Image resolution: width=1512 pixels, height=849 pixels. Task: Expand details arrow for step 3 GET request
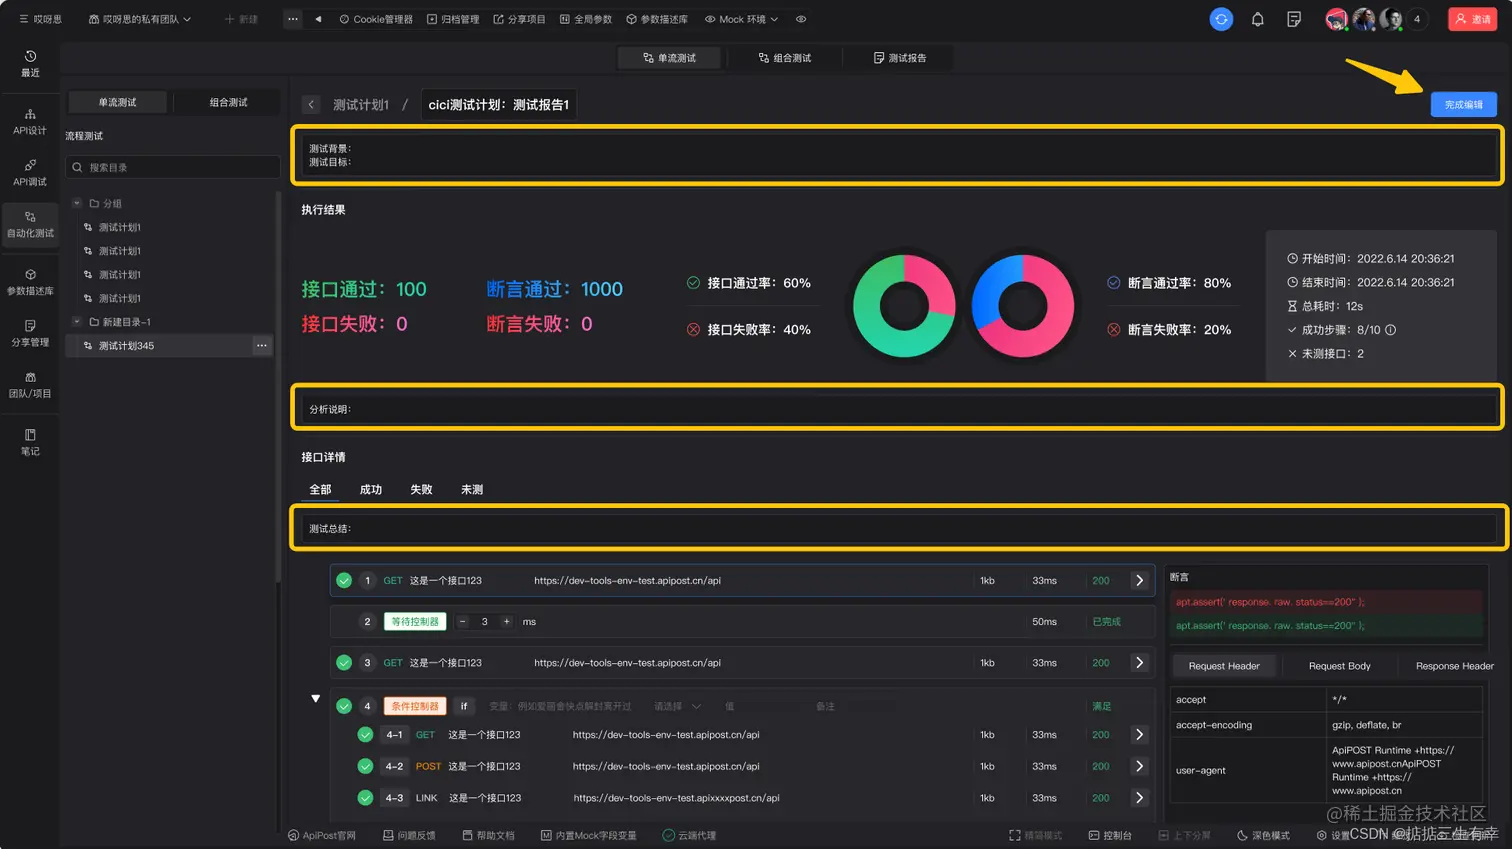[1139, 662]
